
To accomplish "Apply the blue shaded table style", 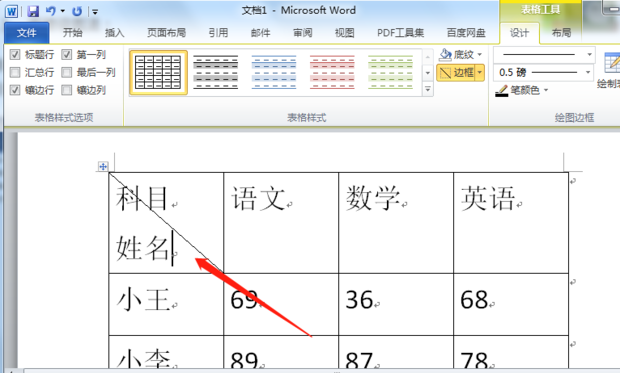I will 274,72.
